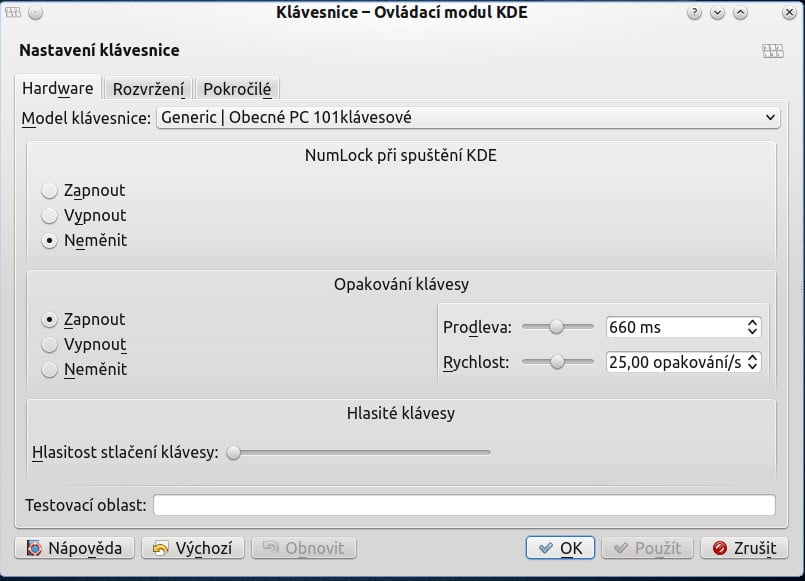Open the Rozvržení tab
This screenshot has height=581, width=805.
coord(148,89)
